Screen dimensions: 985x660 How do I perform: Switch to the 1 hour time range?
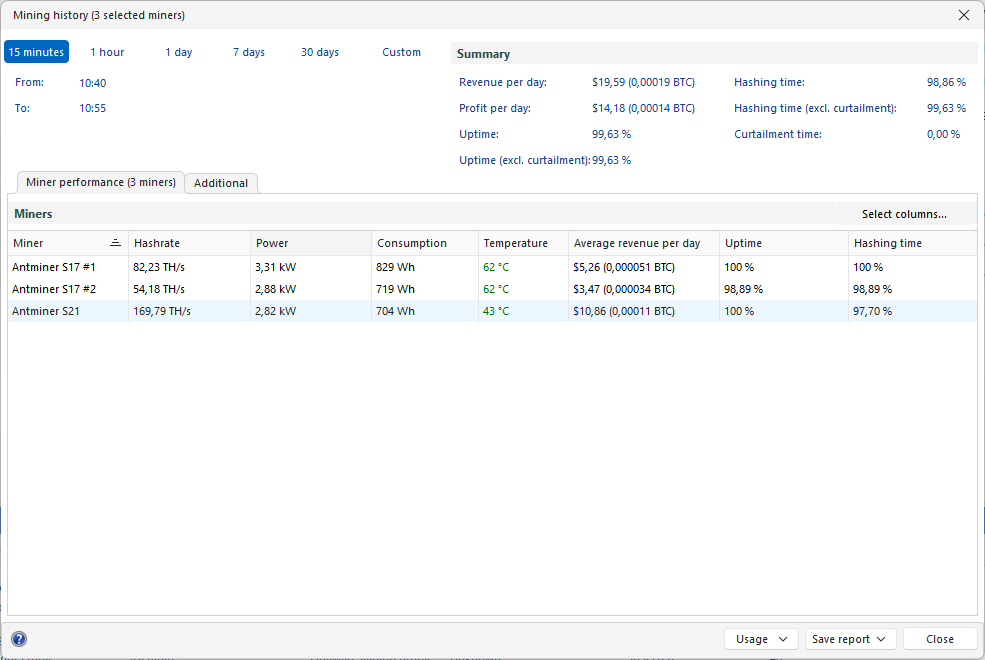(x=107, y=52)
